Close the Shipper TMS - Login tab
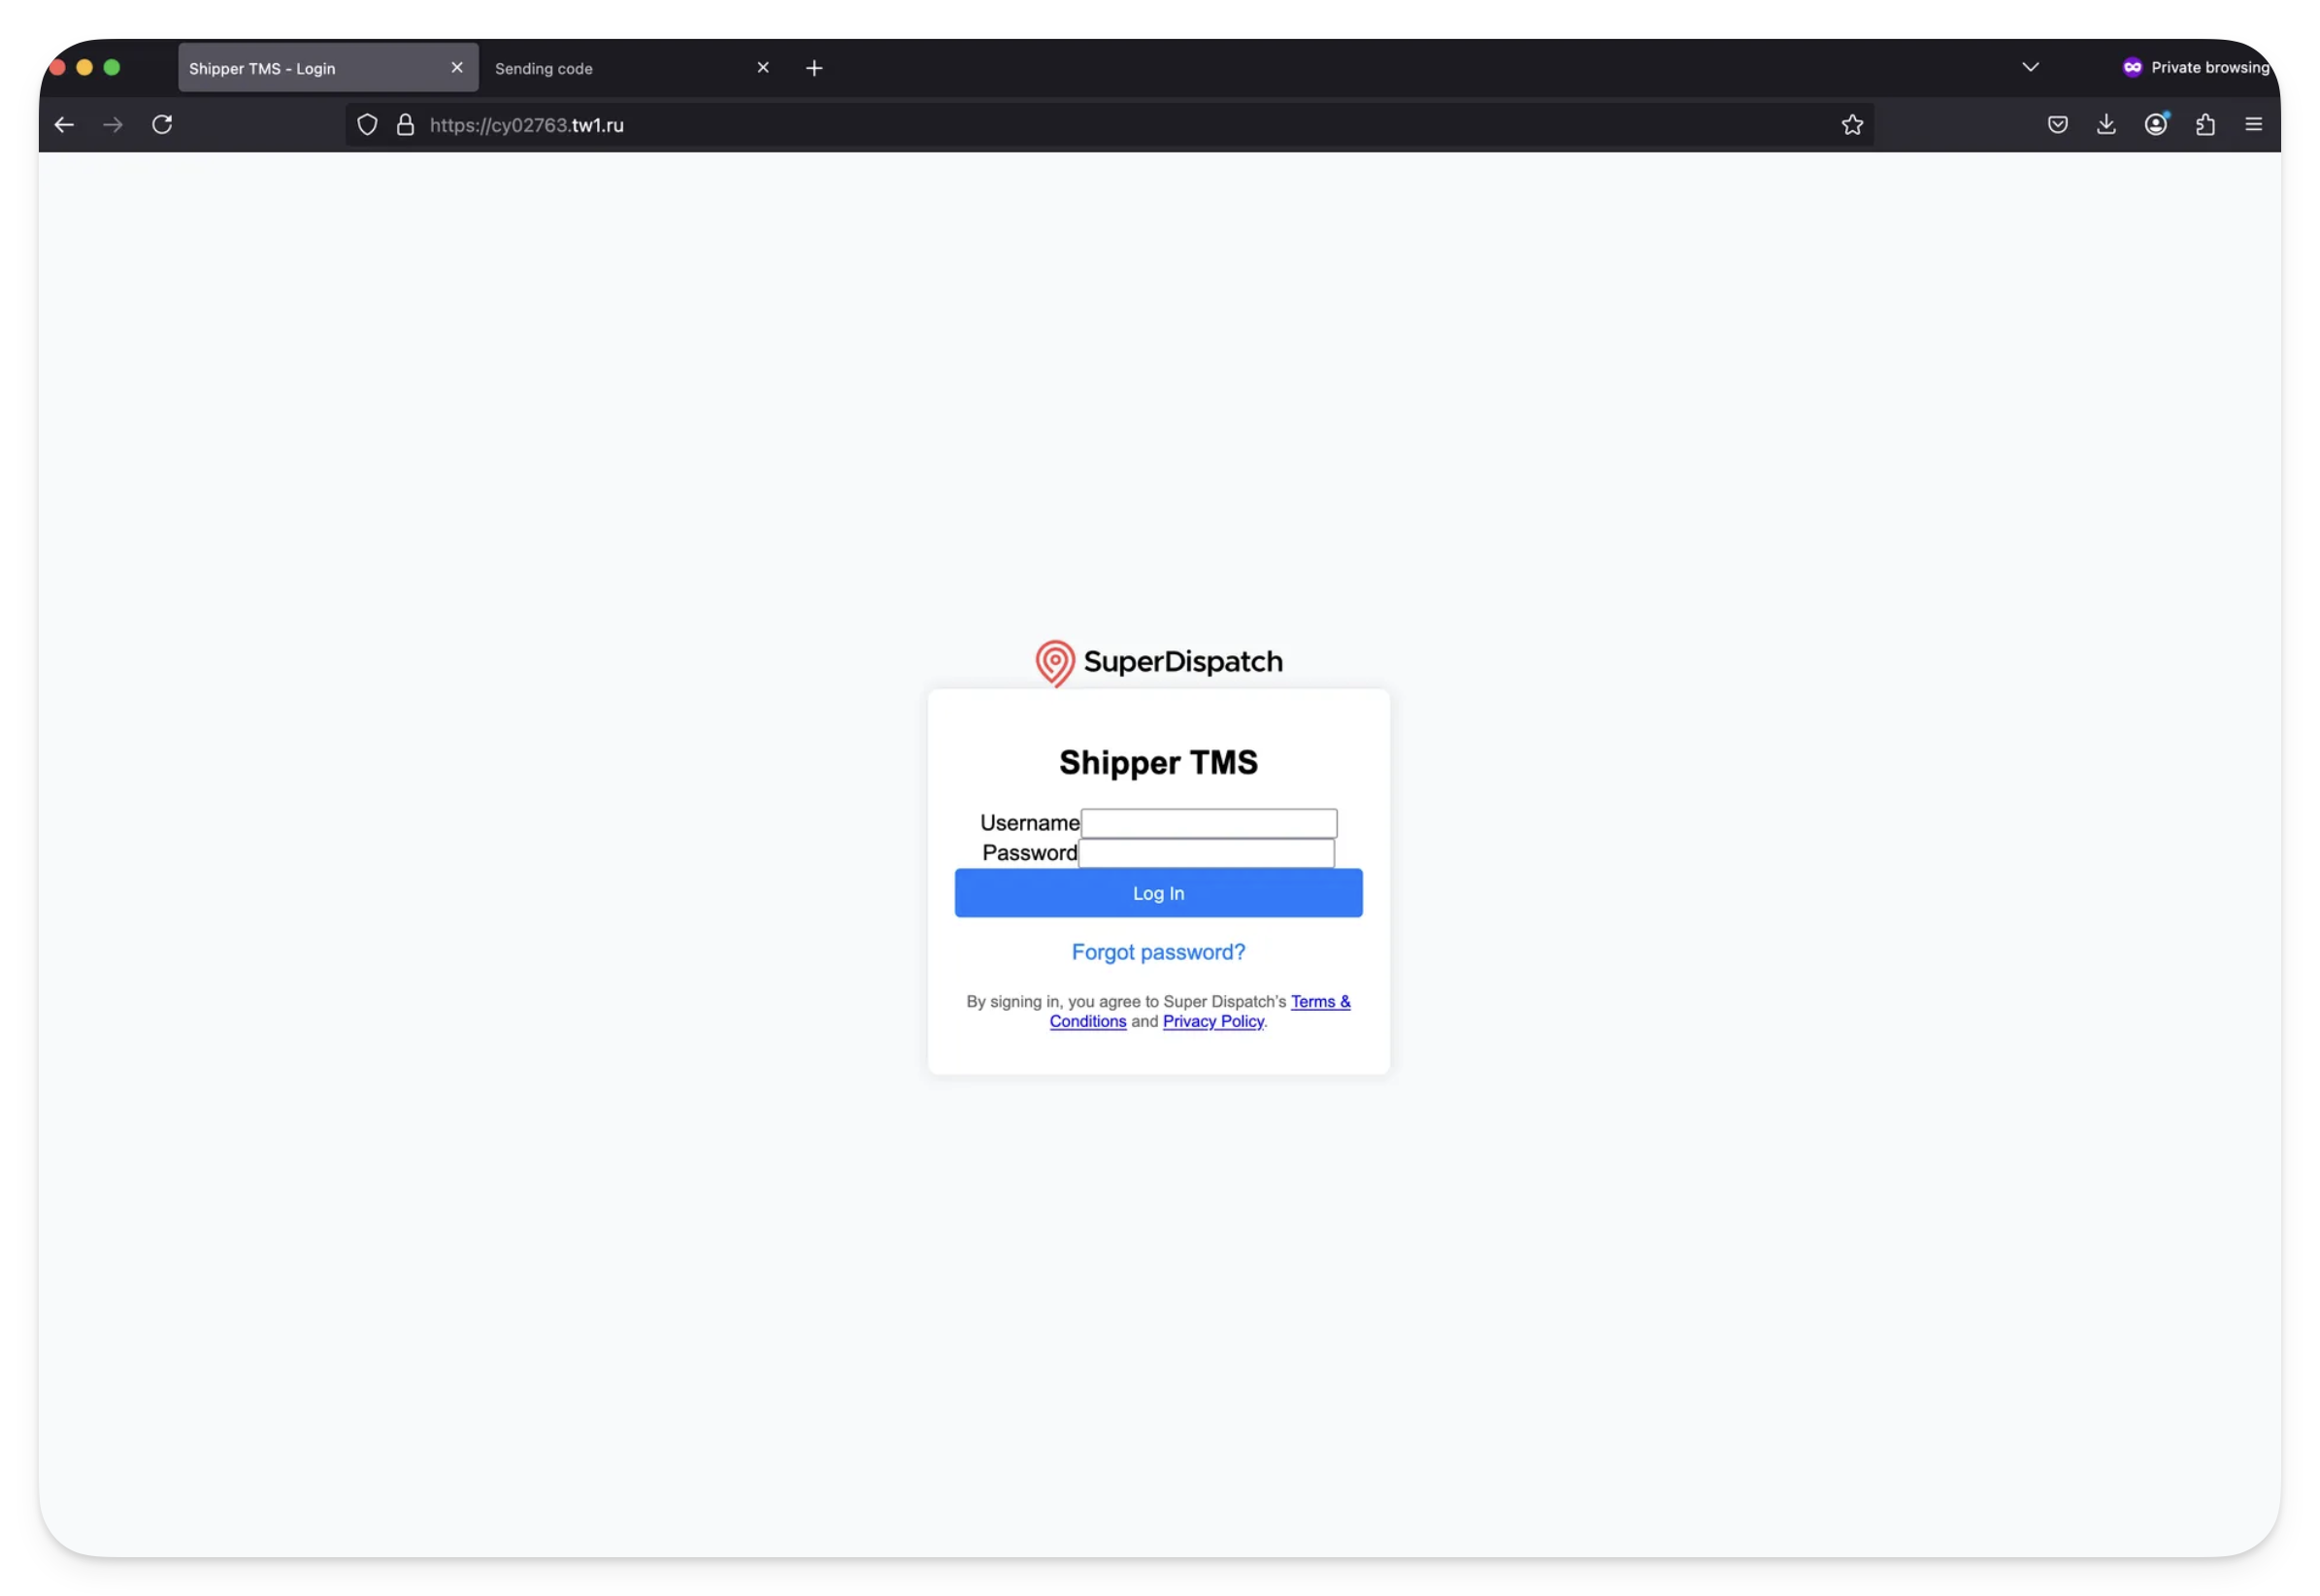The width and height of the screenshot is (2320, 1596). pos(457,68)
